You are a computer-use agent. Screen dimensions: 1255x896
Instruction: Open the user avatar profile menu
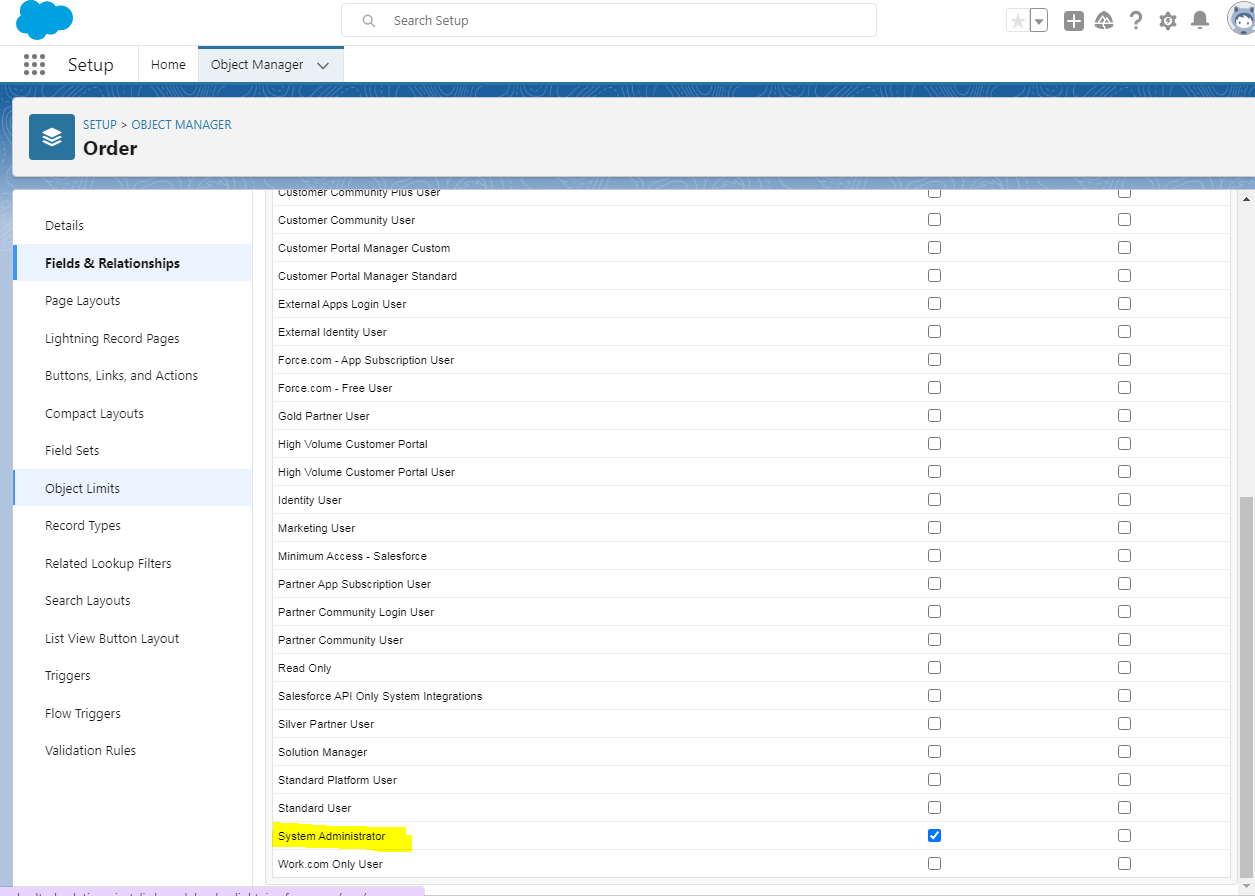tap(1242, 19)
